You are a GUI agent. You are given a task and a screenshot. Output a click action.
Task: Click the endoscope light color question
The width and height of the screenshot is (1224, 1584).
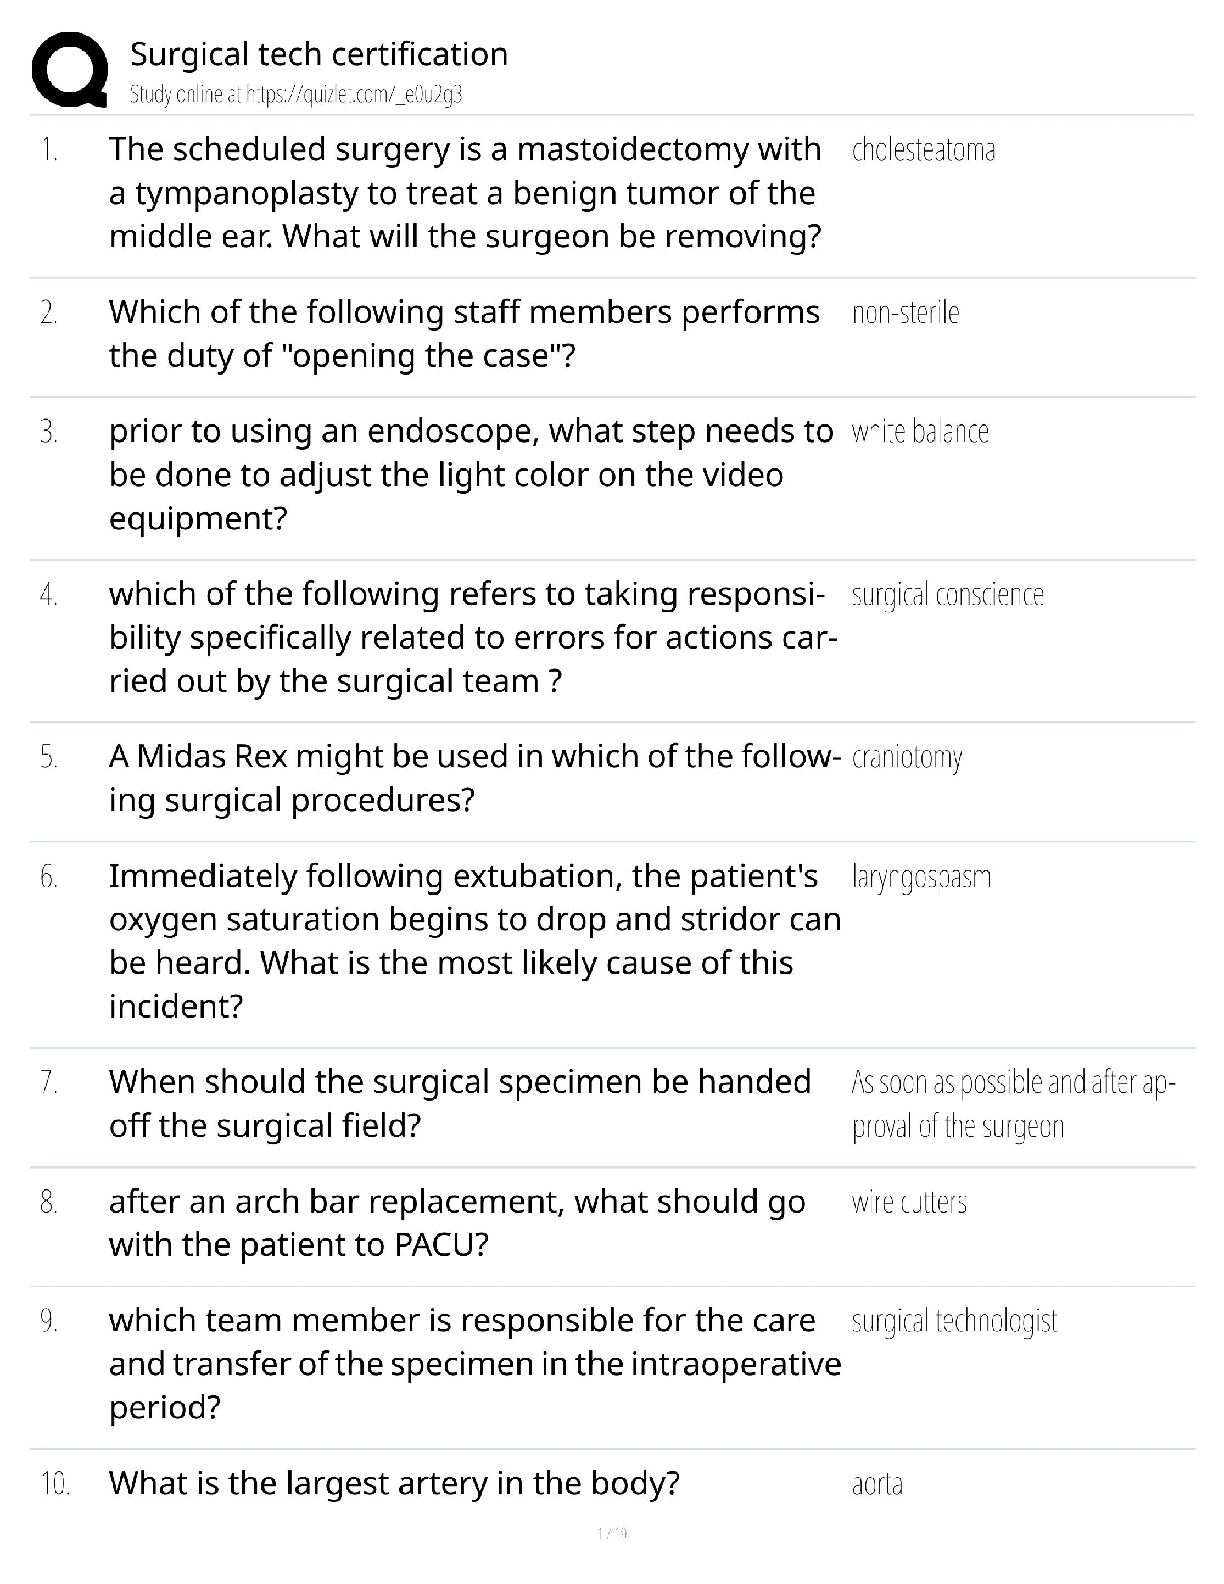point(470,475)
